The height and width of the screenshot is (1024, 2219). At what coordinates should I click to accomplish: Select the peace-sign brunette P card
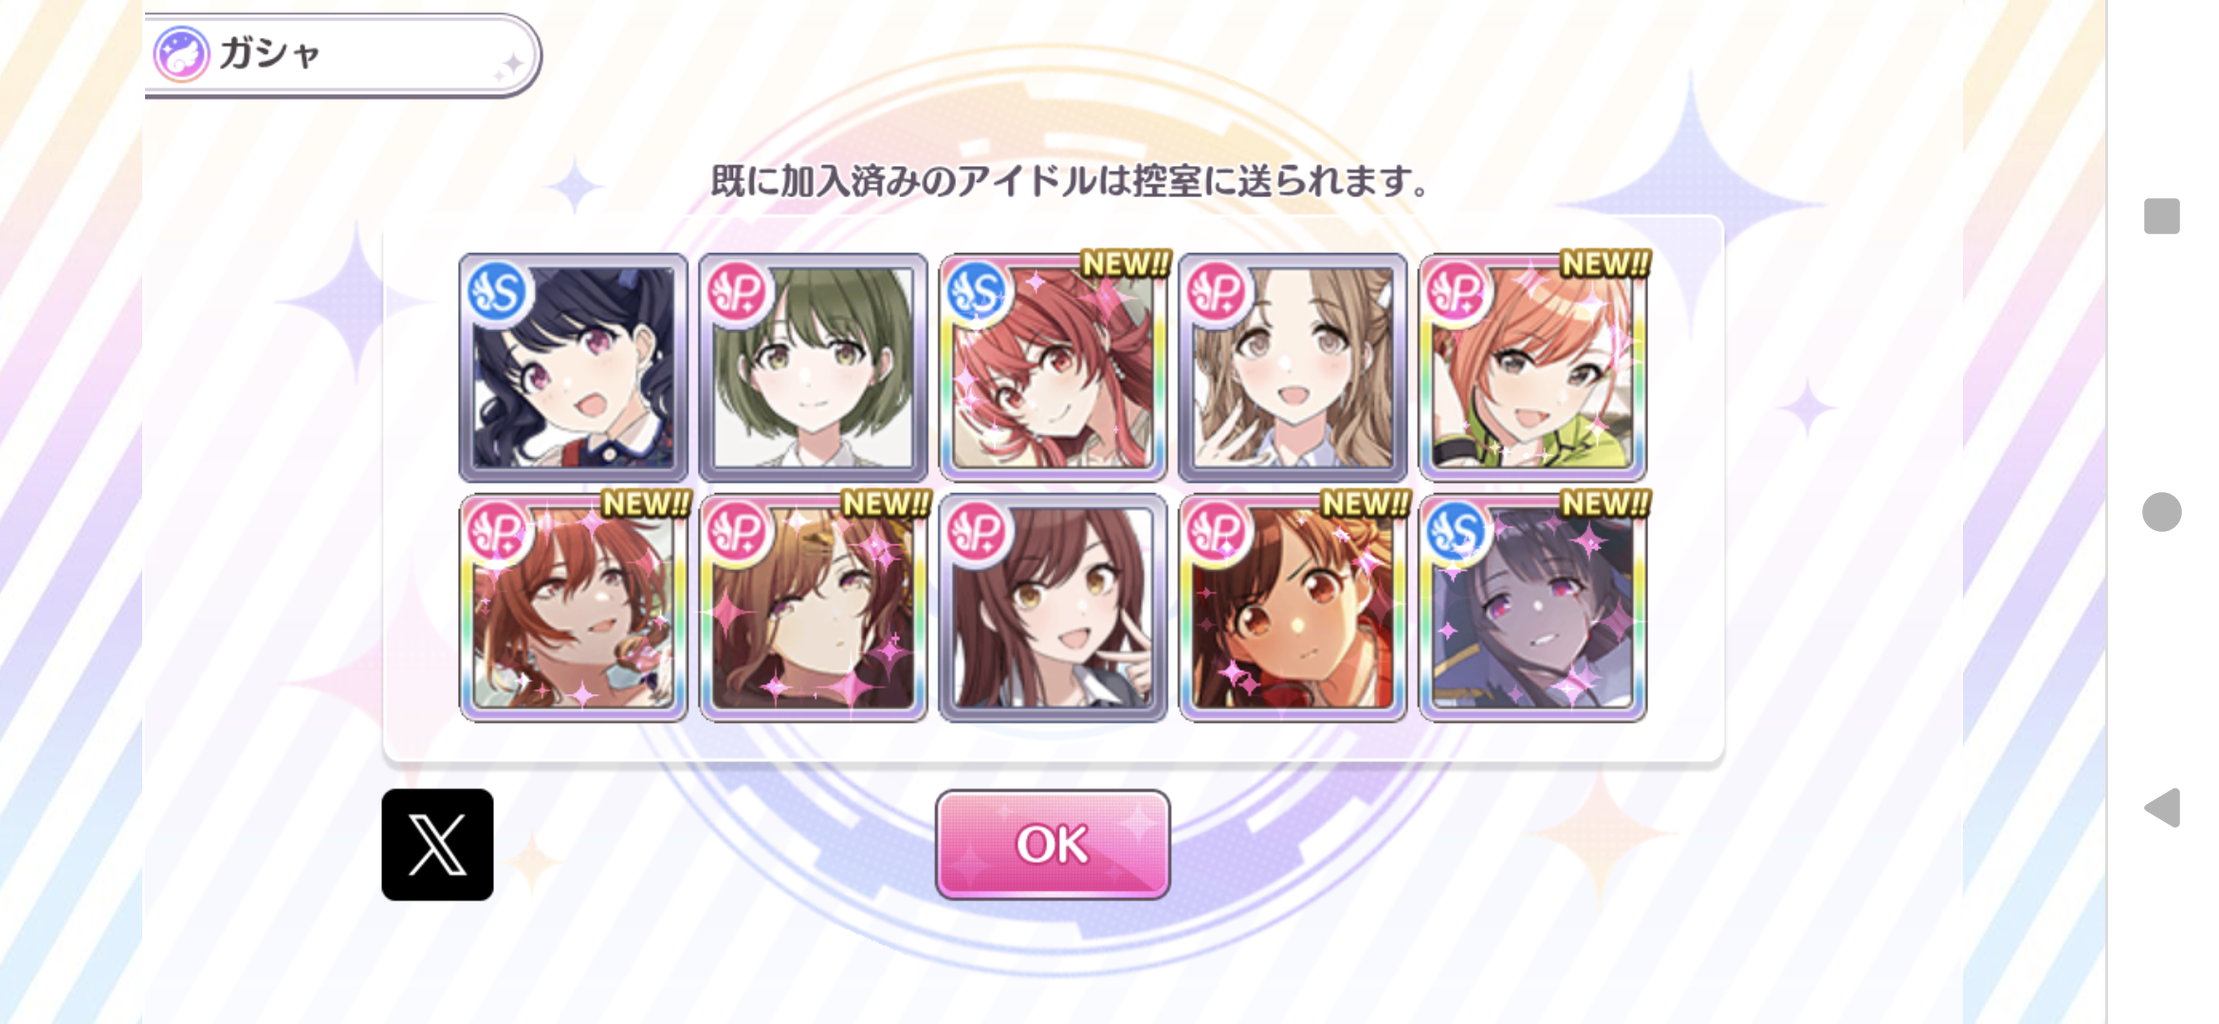[1053, 607]
